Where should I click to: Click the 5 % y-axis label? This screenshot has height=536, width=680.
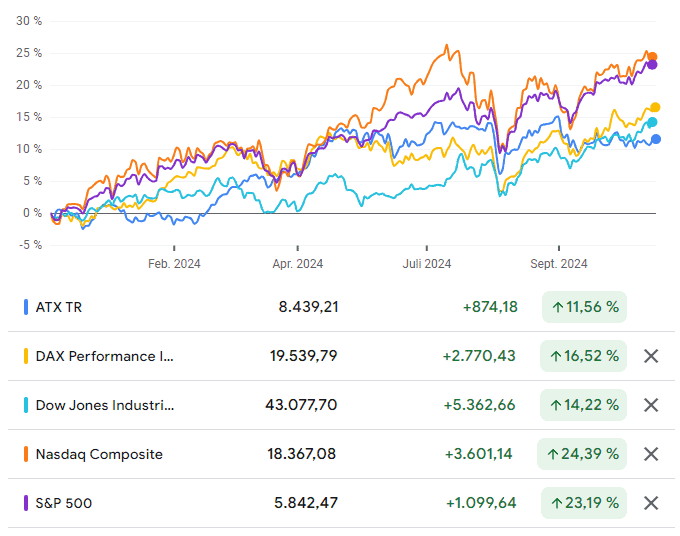point(33,181)
